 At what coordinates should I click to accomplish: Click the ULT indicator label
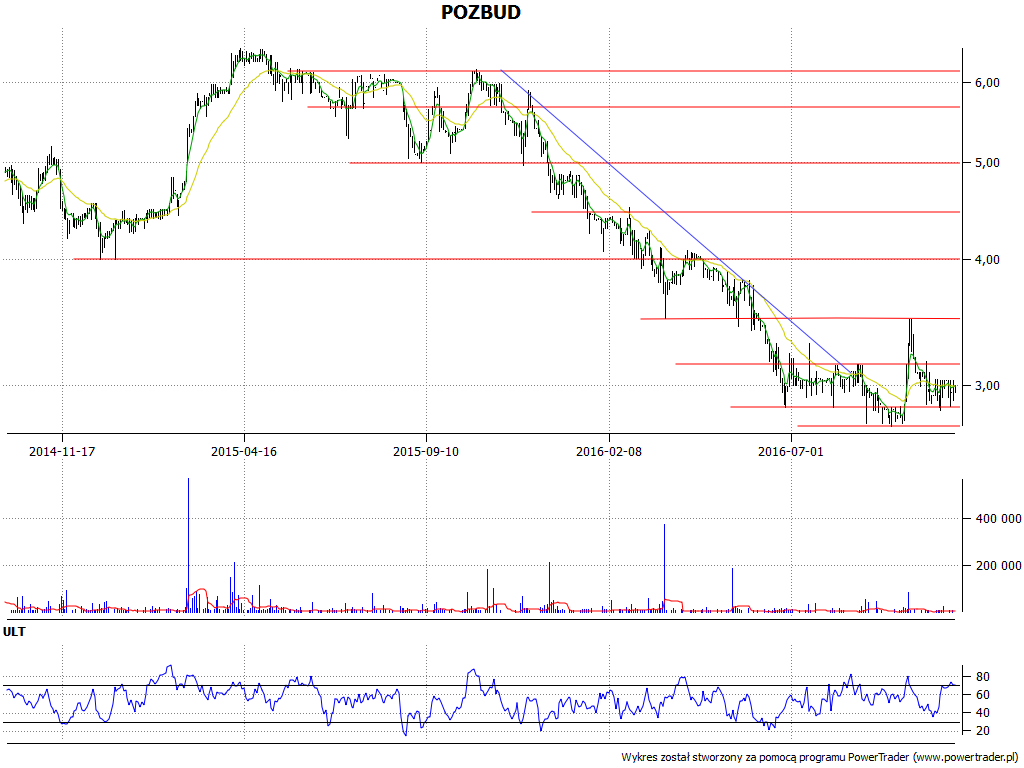[14, 632]
